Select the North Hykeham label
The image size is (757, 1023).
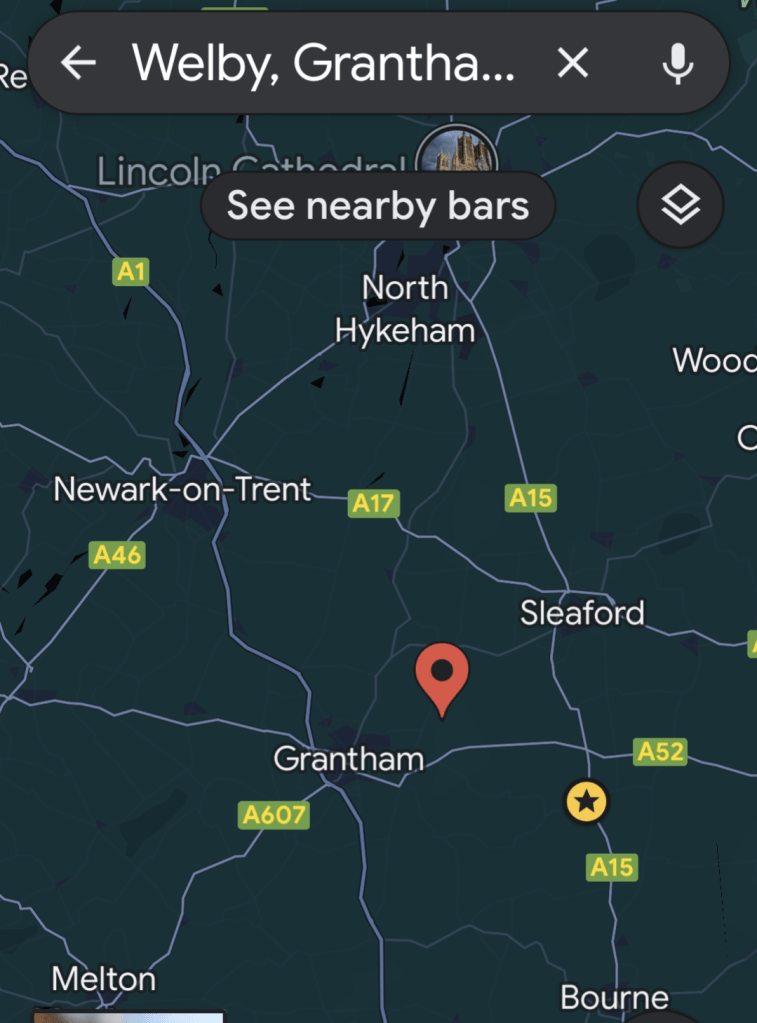pos(405,309)
